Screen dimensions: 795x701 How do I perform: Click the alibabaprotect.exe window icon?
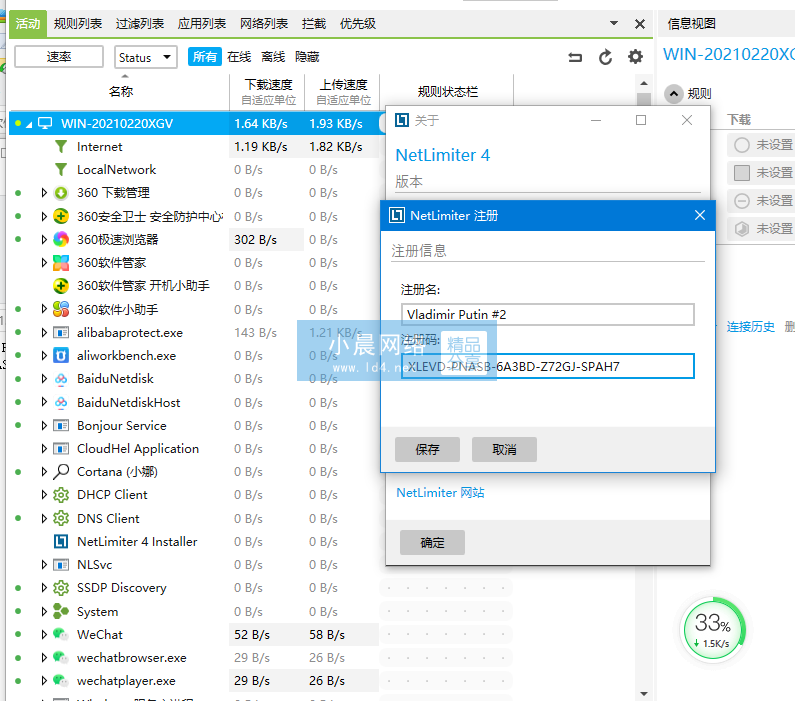point(61,333)
